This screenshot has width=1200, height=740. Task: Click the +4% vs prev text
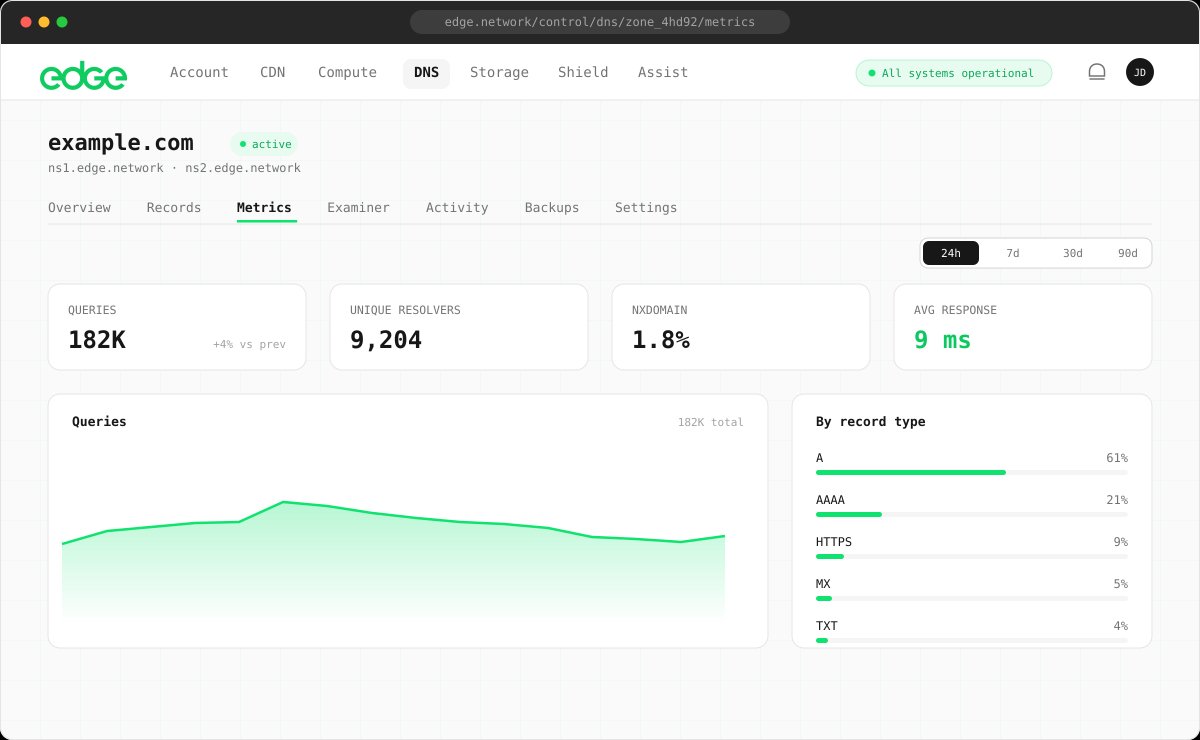(x=249, y=344)
